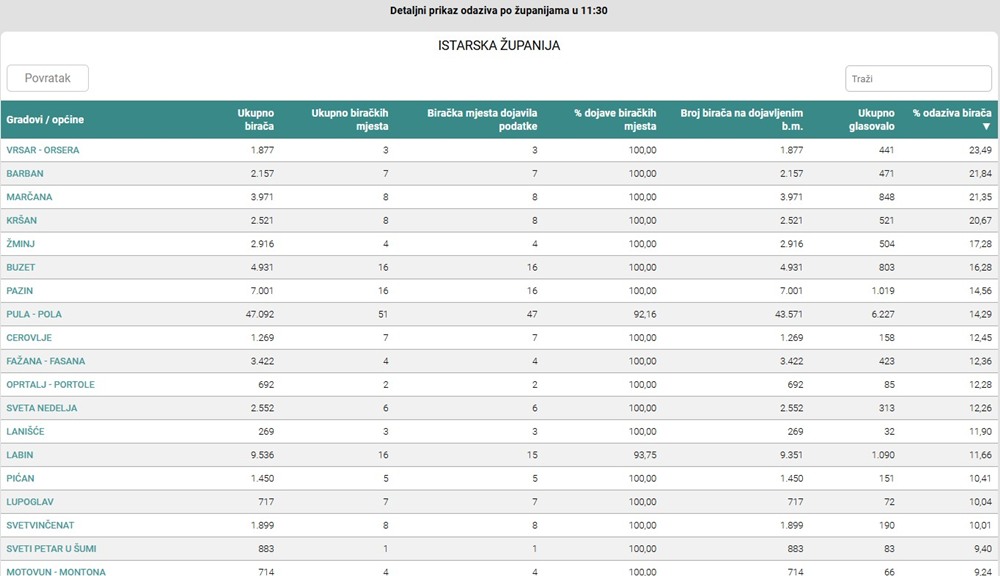Select the SVETI PETAR U ŠUMI link

point(52,549)
